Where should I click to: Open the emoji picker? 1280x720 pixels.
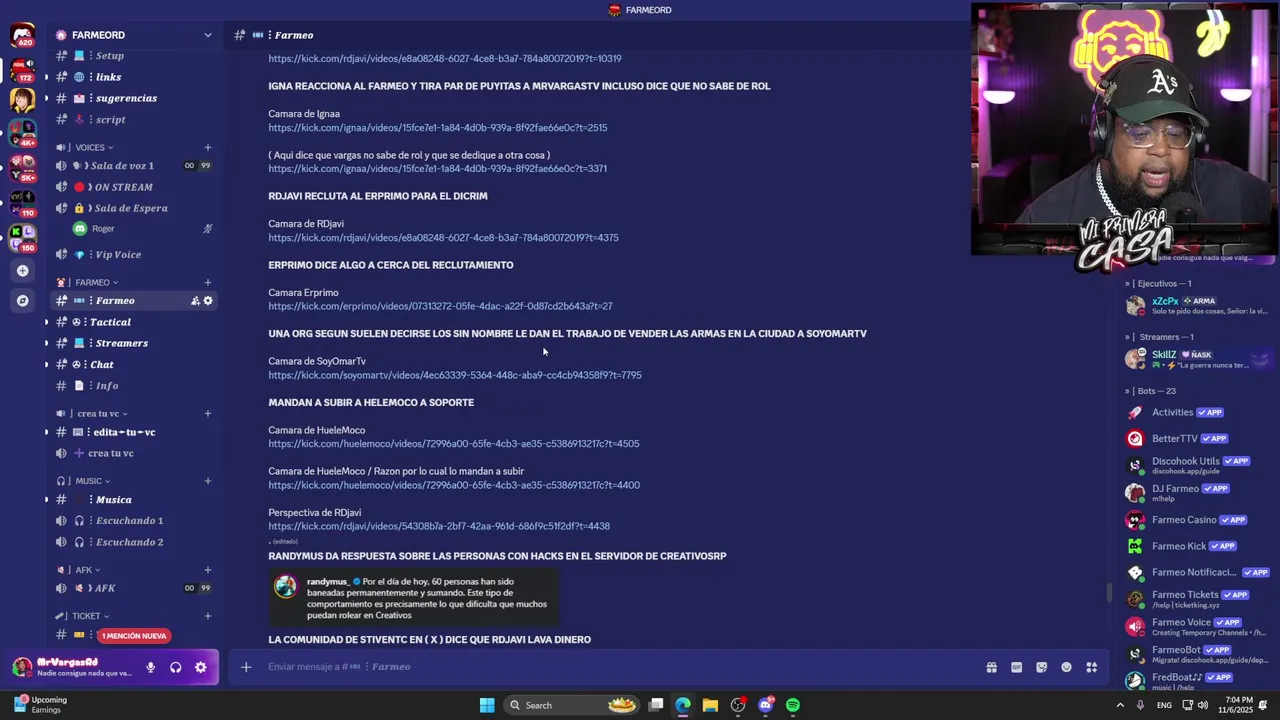click(1066, 667)
